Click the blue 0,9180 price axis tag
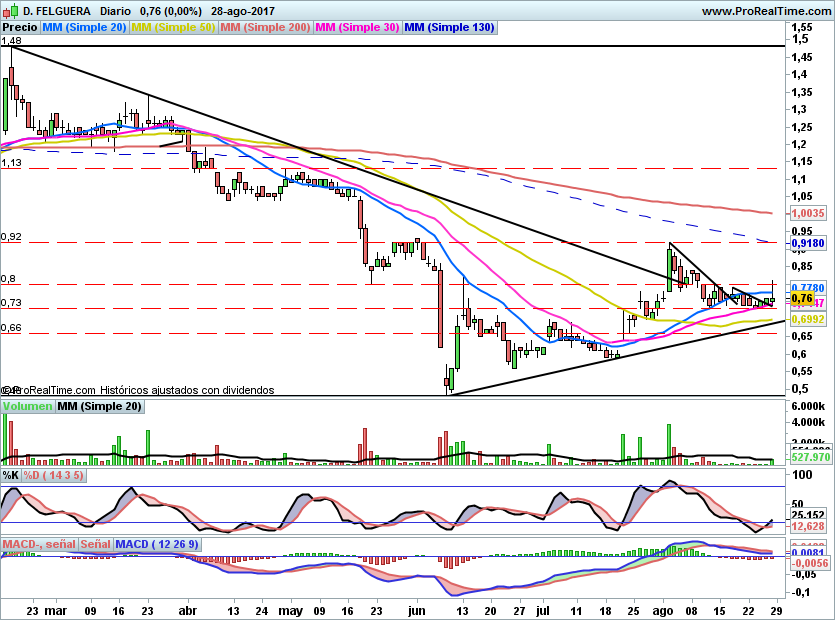 click(x=806, y=242)
